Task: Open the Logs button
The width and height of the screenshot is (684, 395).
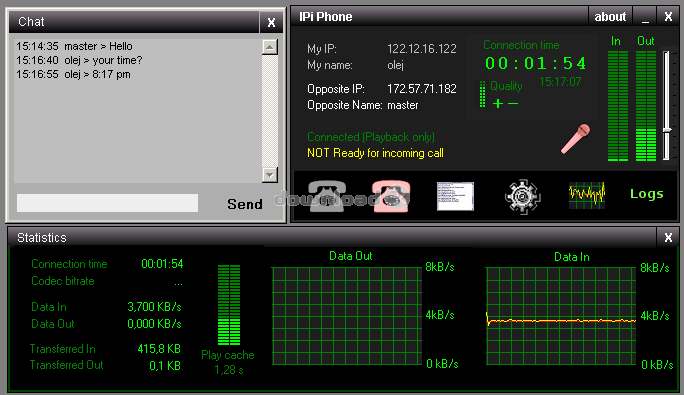Action: (646, 194)
